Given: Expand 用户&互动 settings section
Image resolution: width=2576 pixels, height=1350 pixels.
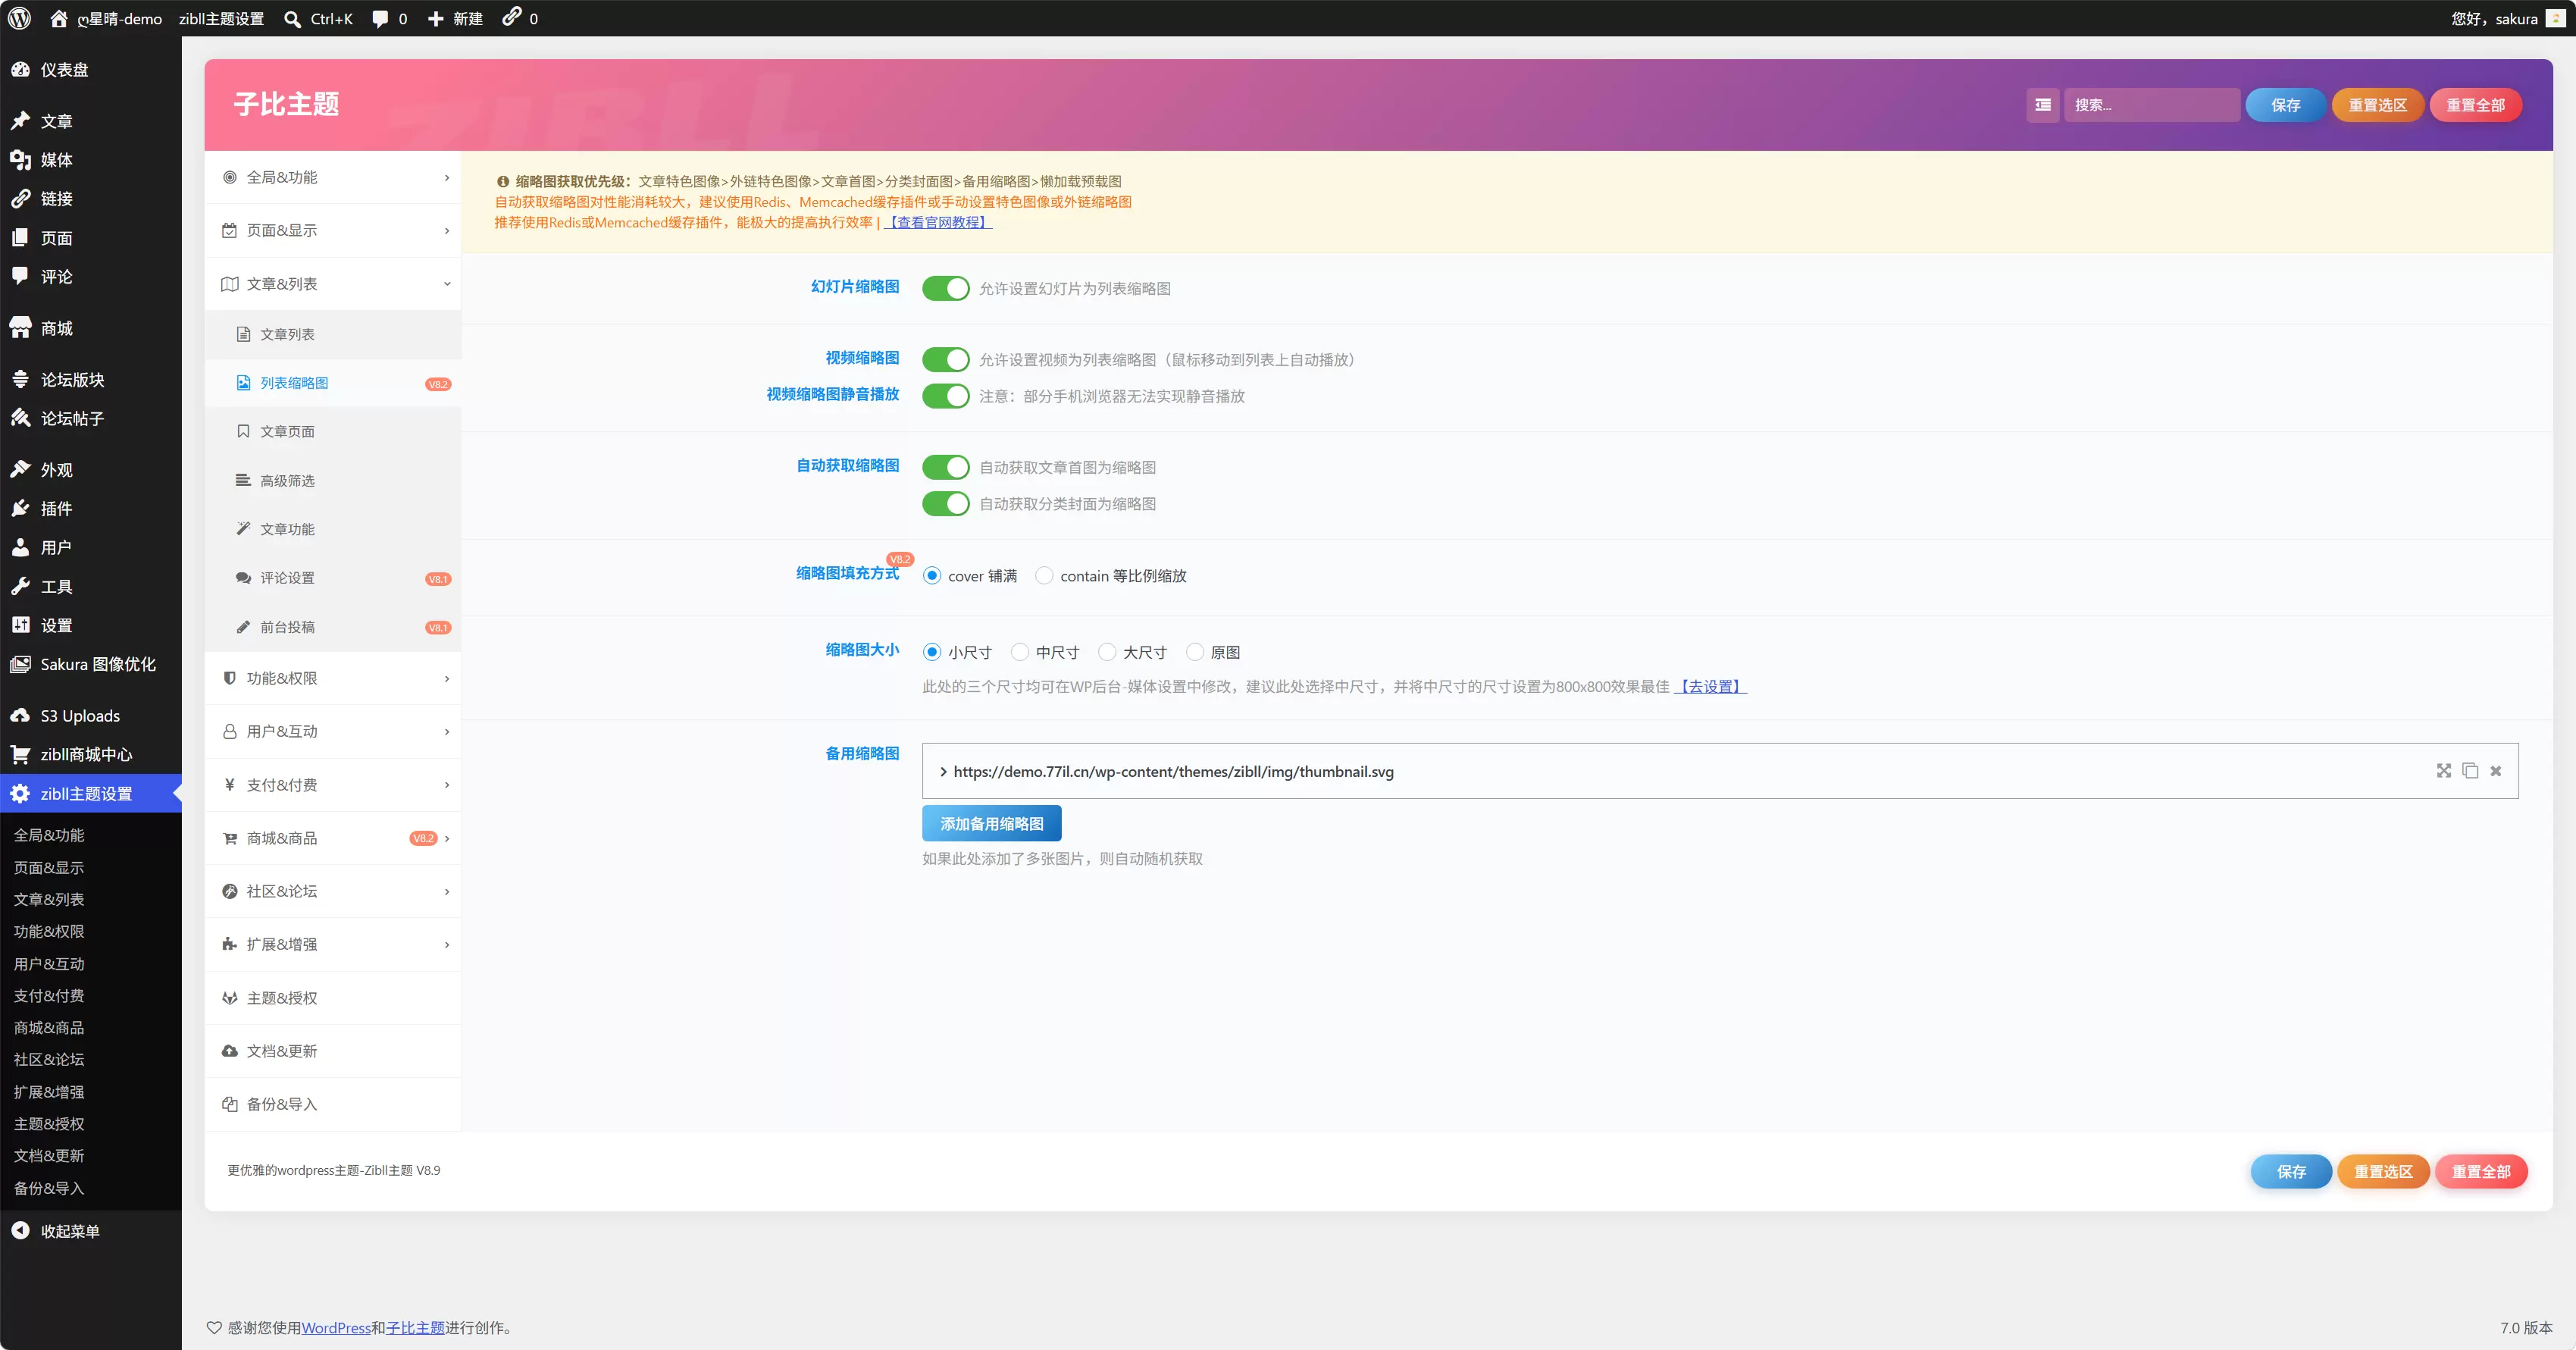Looking at the screenshot, I should [x=333, y=731].
